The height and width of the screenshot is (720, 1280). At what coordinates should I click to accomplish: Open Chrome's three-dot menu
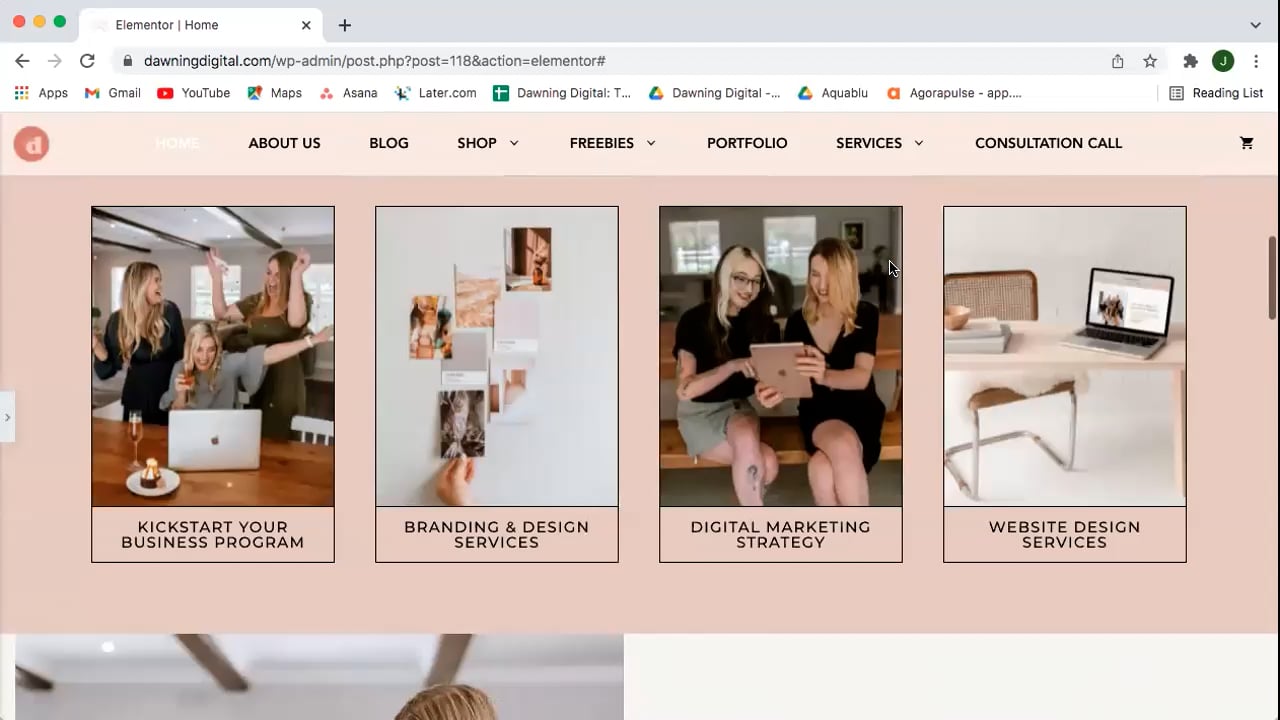coord(1256,61)
